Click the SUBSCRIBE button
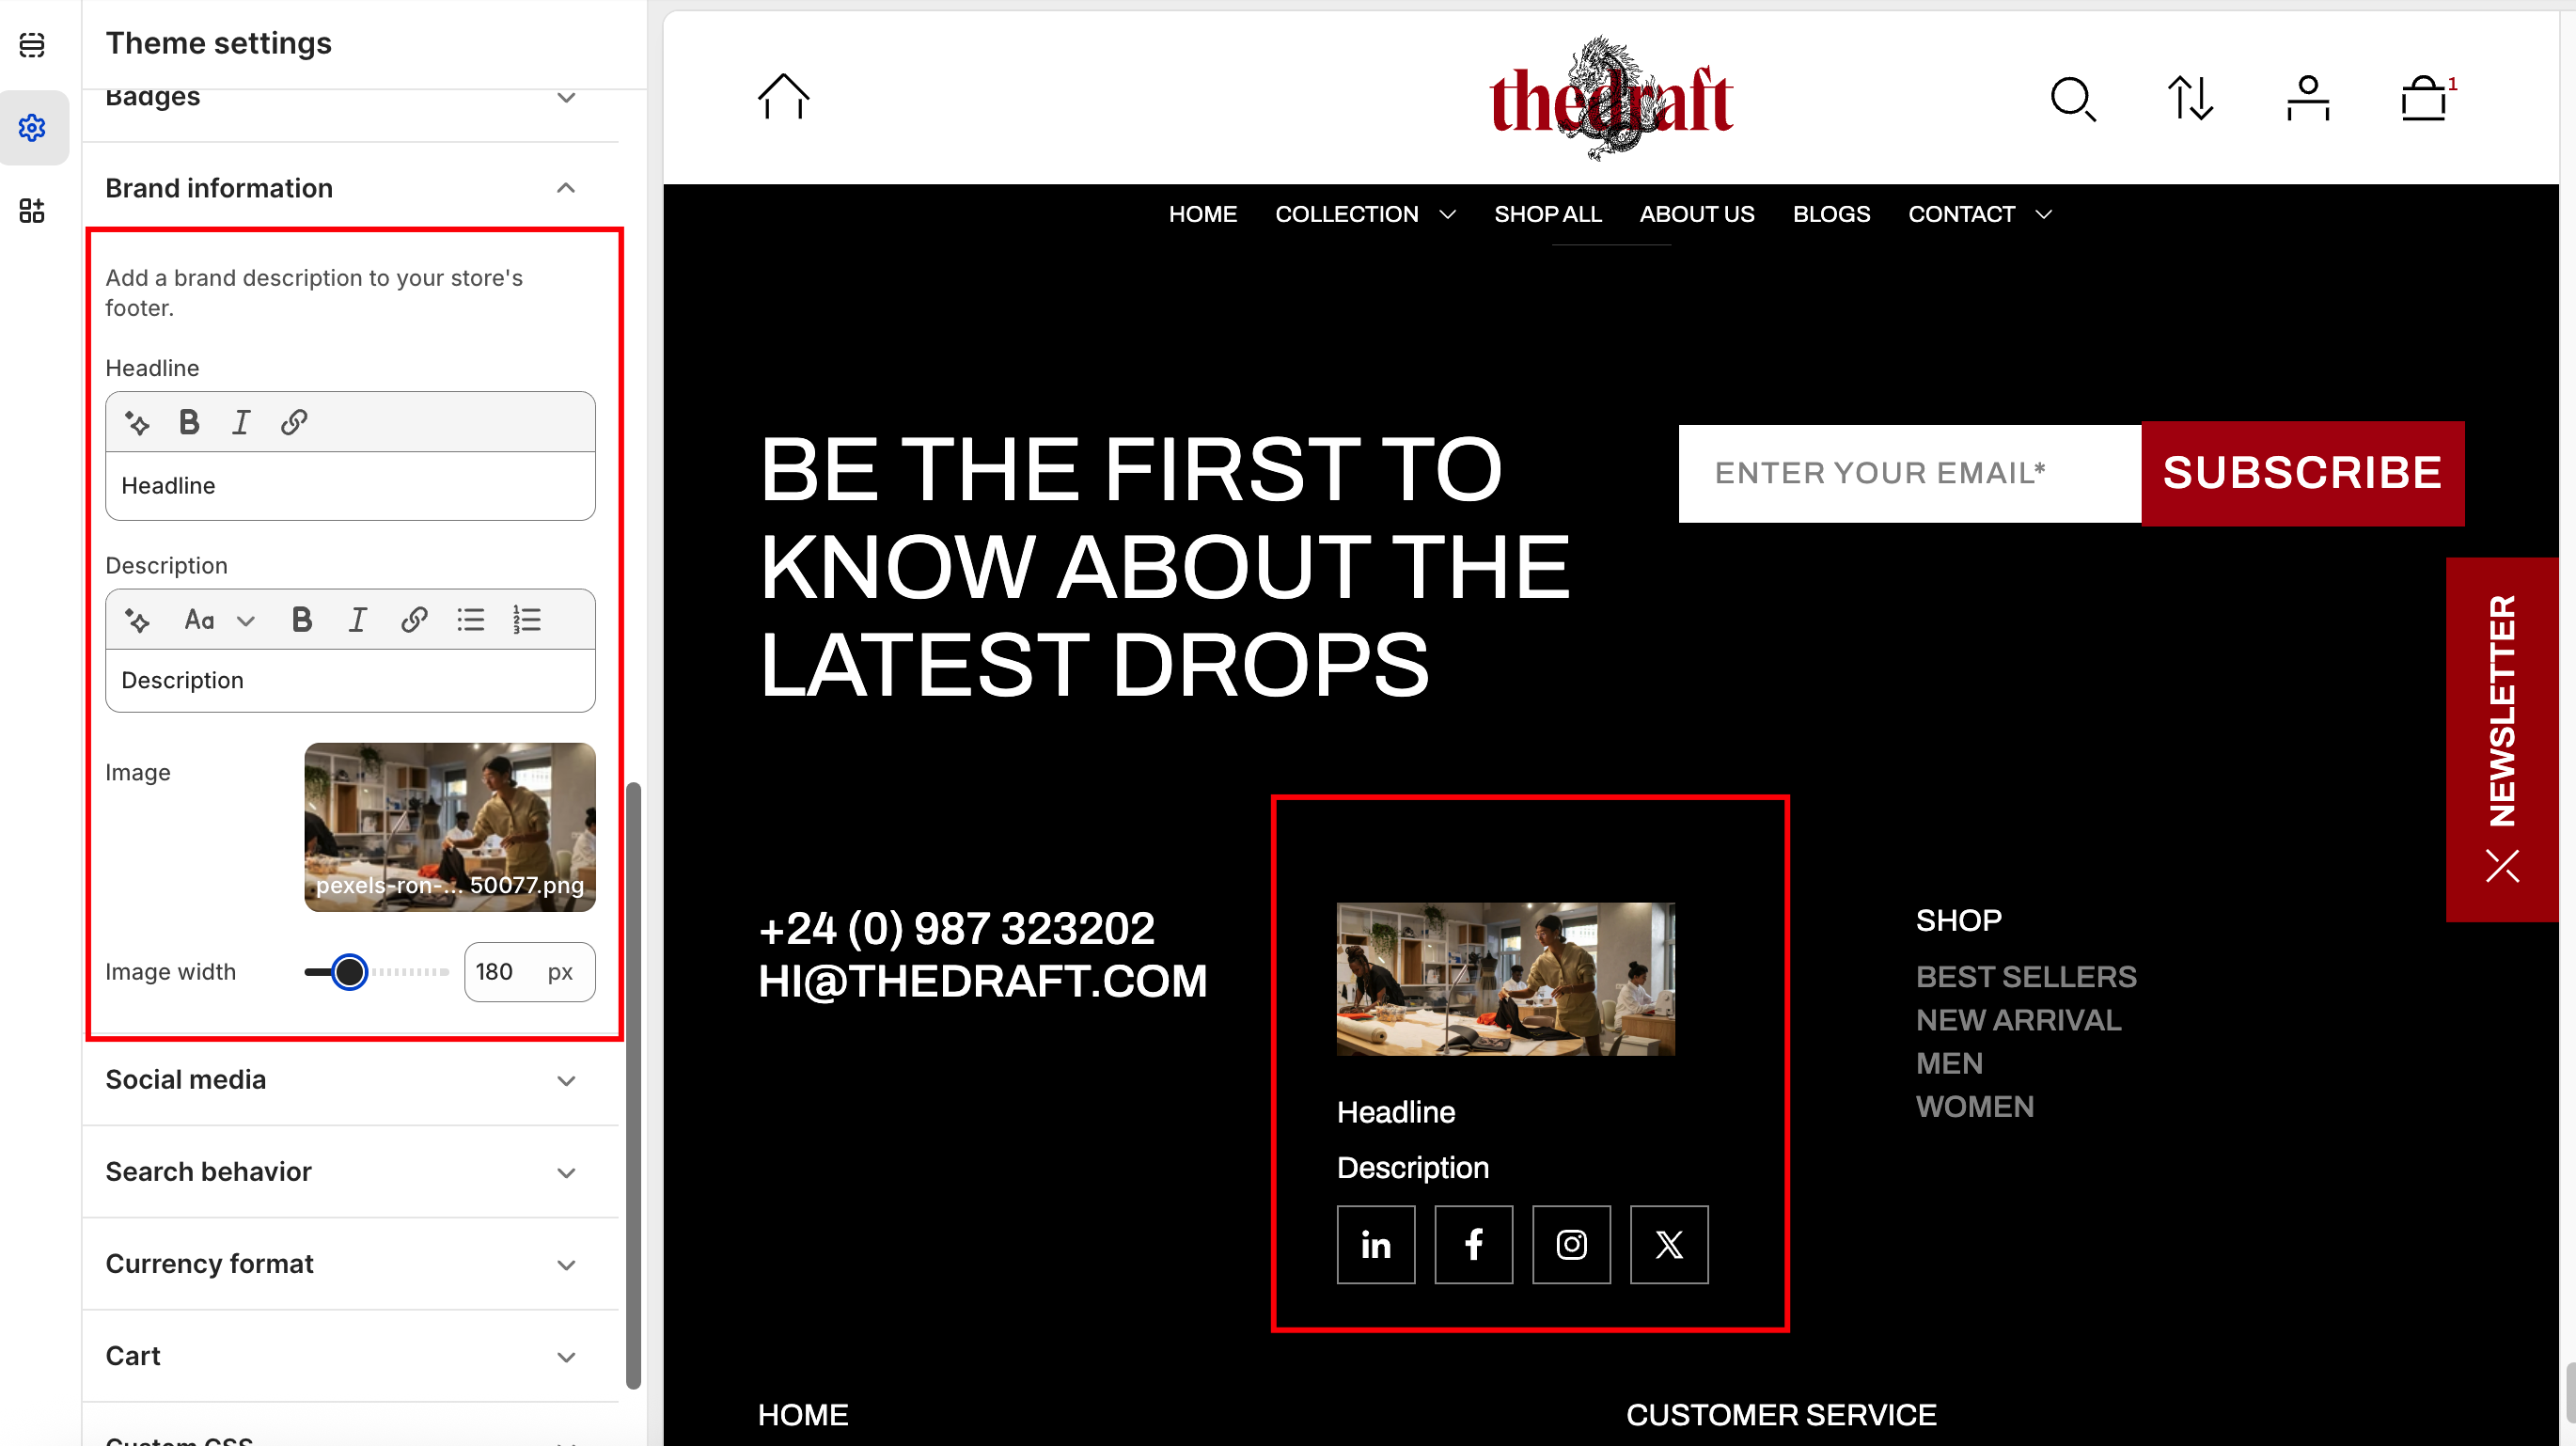 (x=2303, y=474)
